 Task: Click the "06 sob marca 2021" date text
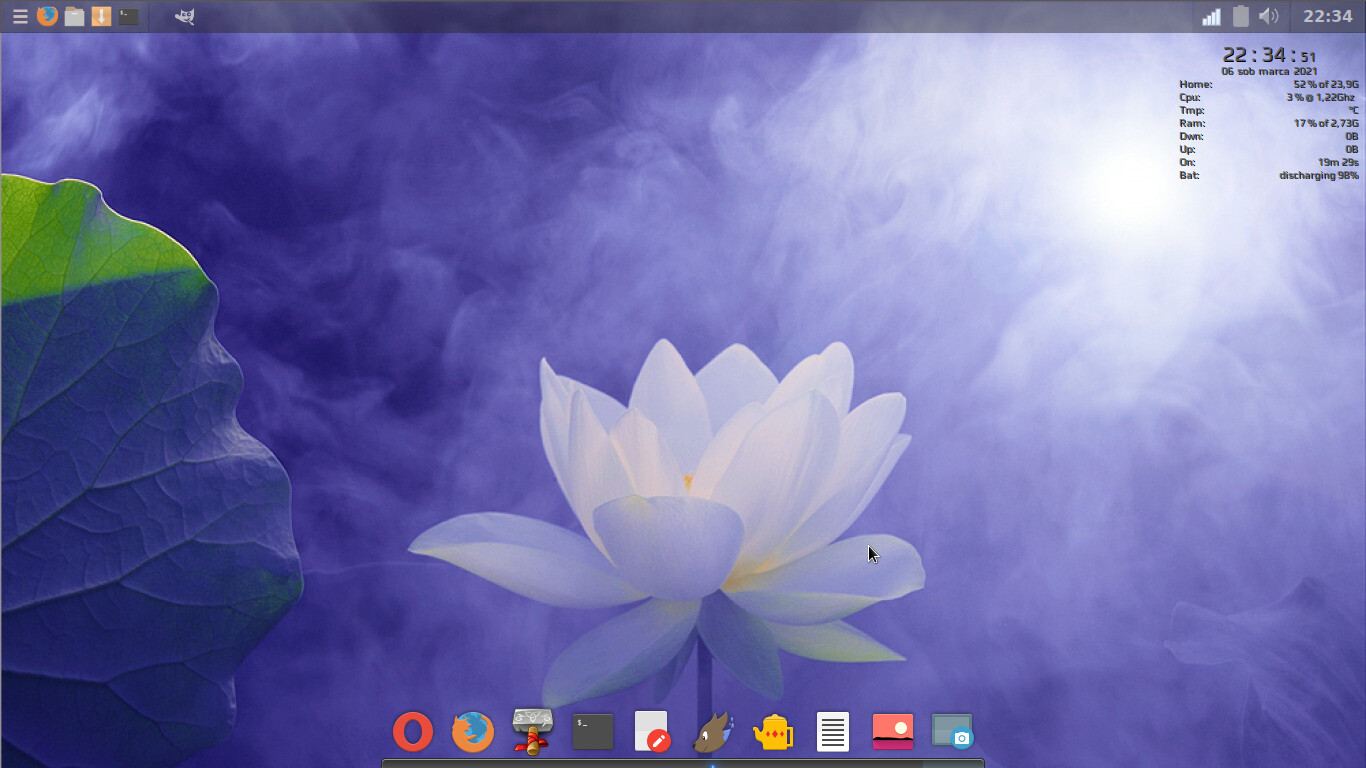coord(1269,71)
